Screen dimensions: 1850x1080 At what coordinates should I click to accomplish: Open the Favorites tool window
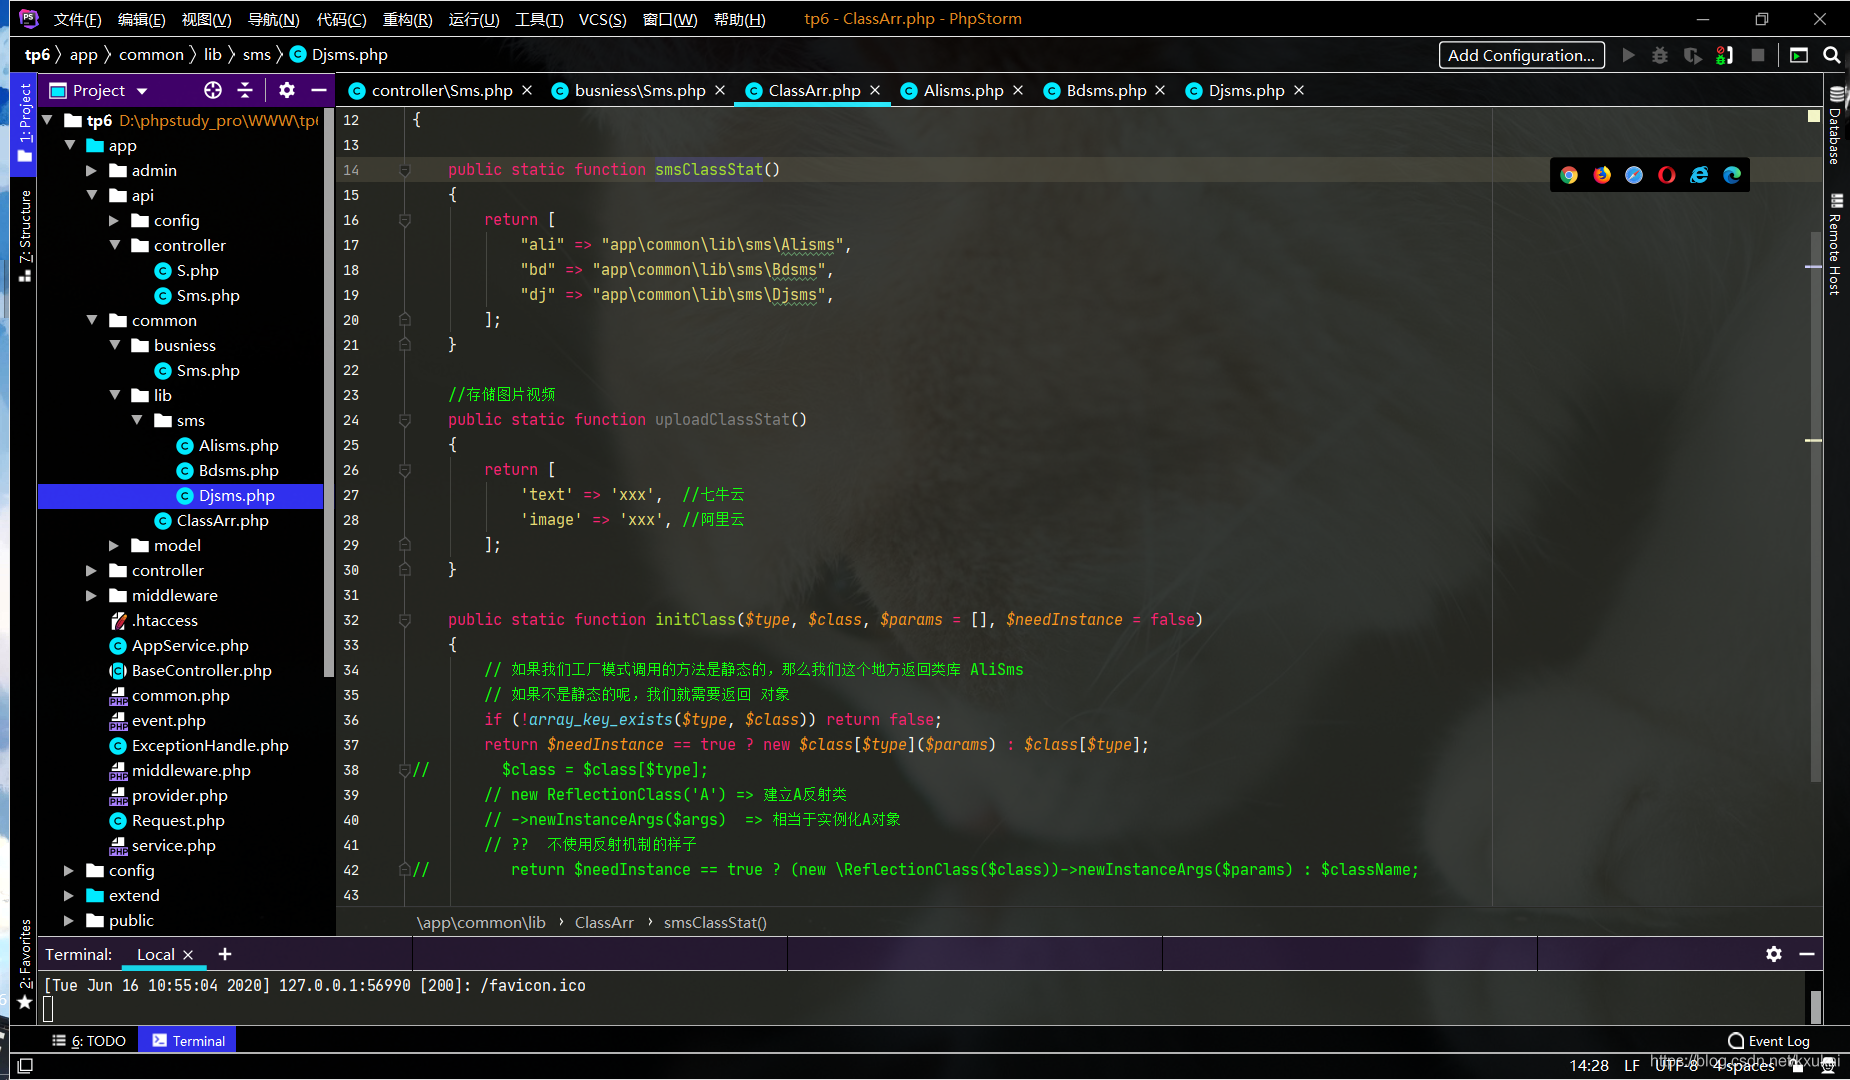click(x=25, y=965)
